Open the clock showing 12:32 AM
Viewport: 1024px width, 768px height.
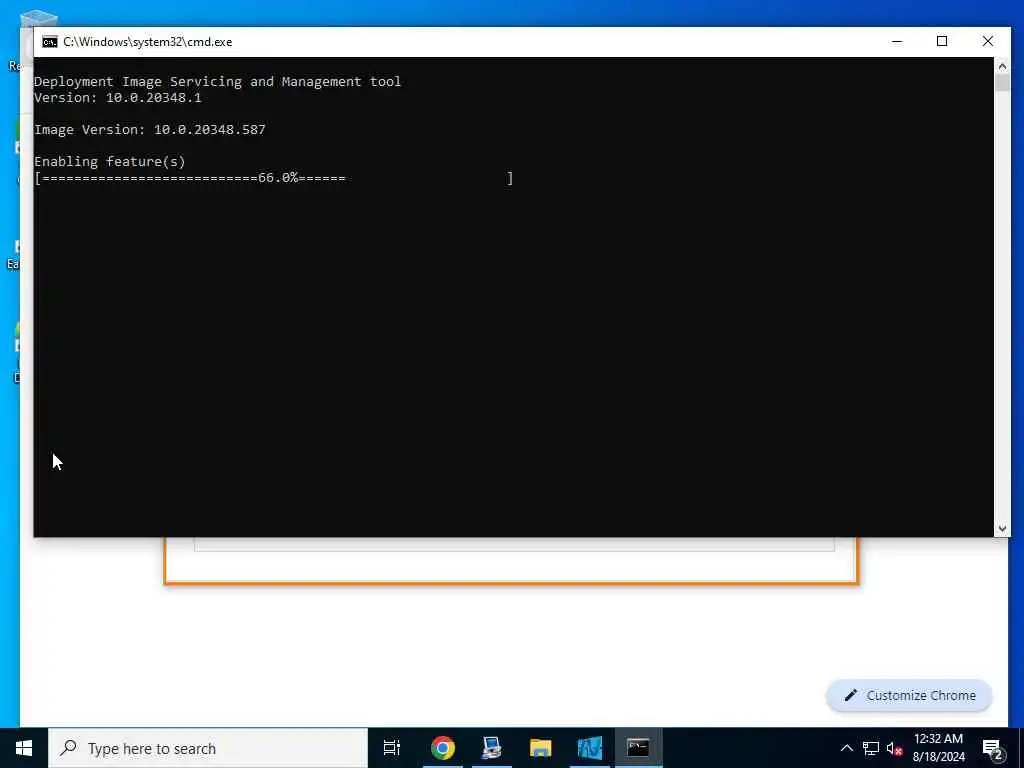938,748
